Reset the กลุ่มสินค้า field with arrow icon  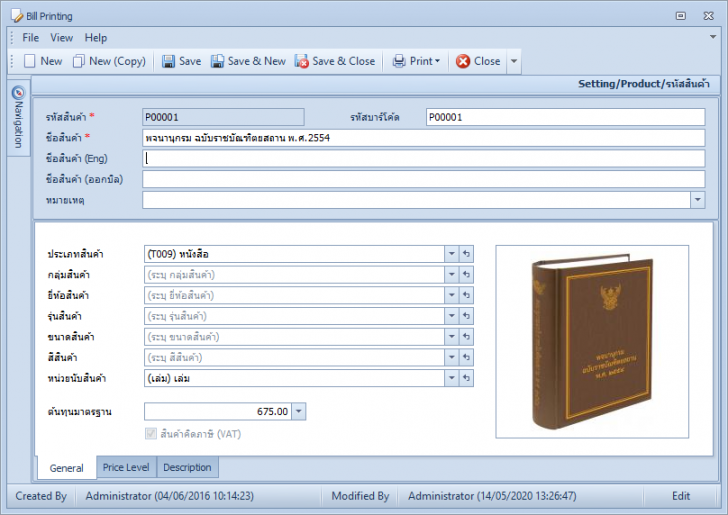pyautogui.click(x=466, y=275)
